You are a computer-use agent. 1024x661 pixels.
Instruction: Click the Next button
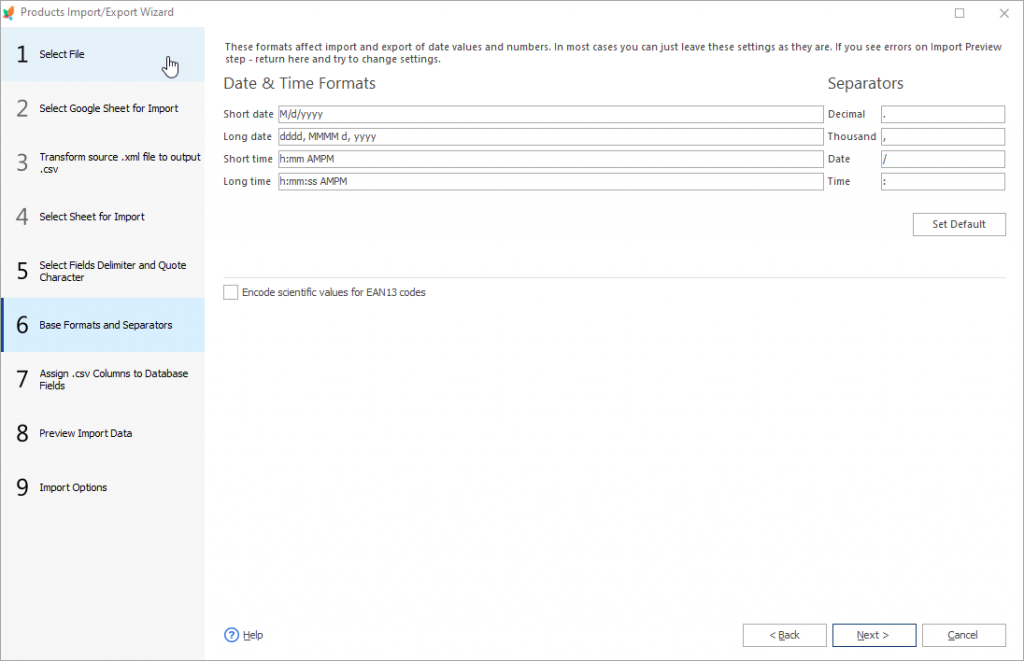coord(873,635)
